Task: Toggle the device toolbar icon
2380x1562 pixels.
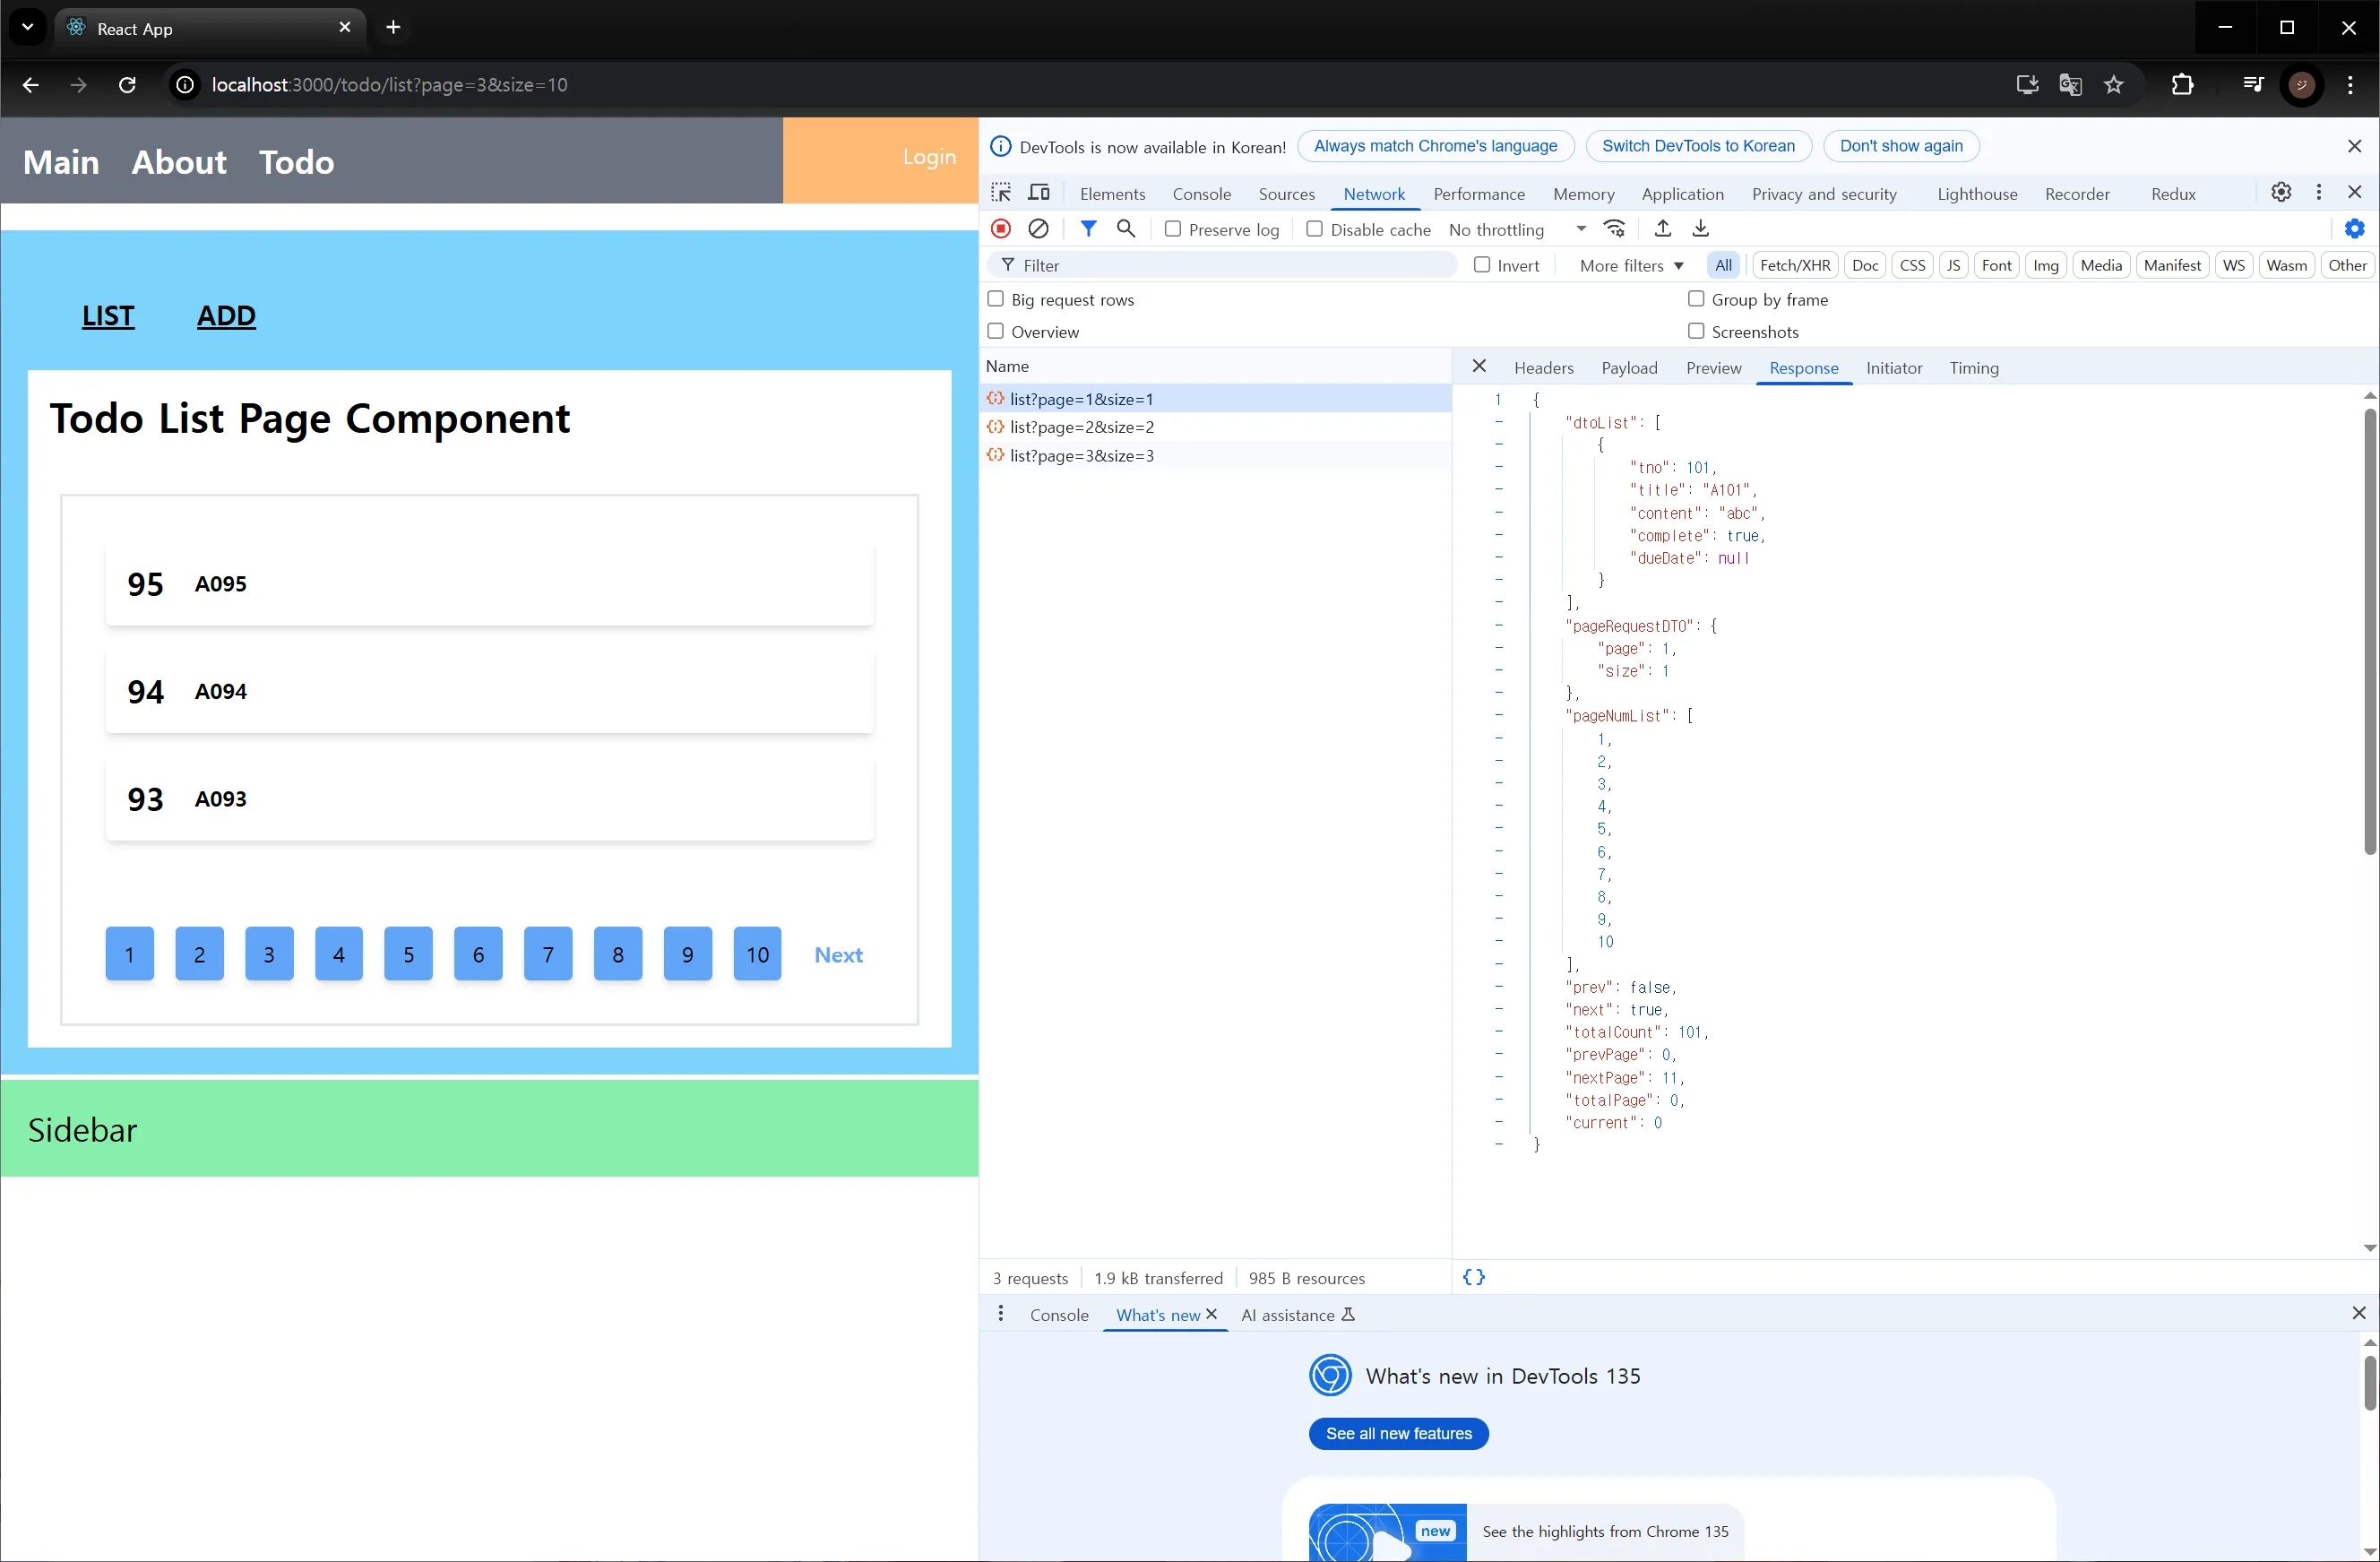Action: (1039, 192)
